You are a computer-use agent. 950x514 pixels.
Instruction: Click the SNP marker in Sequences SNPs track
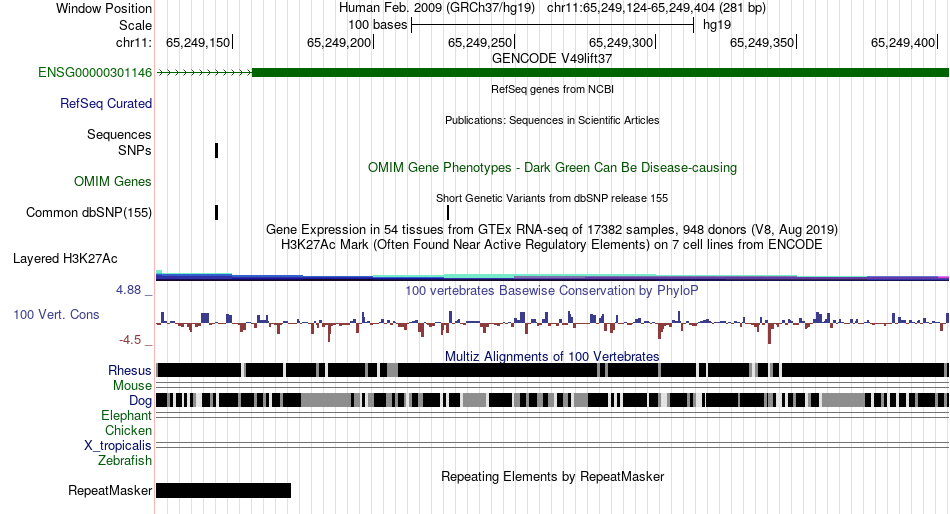point(216,150)
